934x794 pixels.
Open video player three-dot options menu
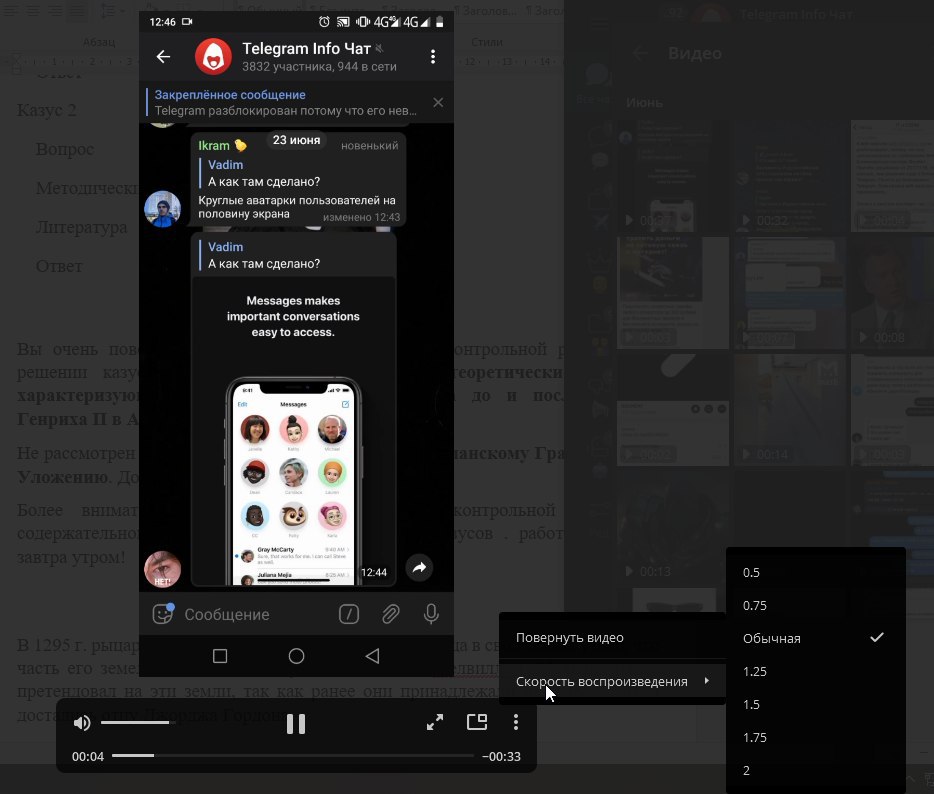point(516,722)
